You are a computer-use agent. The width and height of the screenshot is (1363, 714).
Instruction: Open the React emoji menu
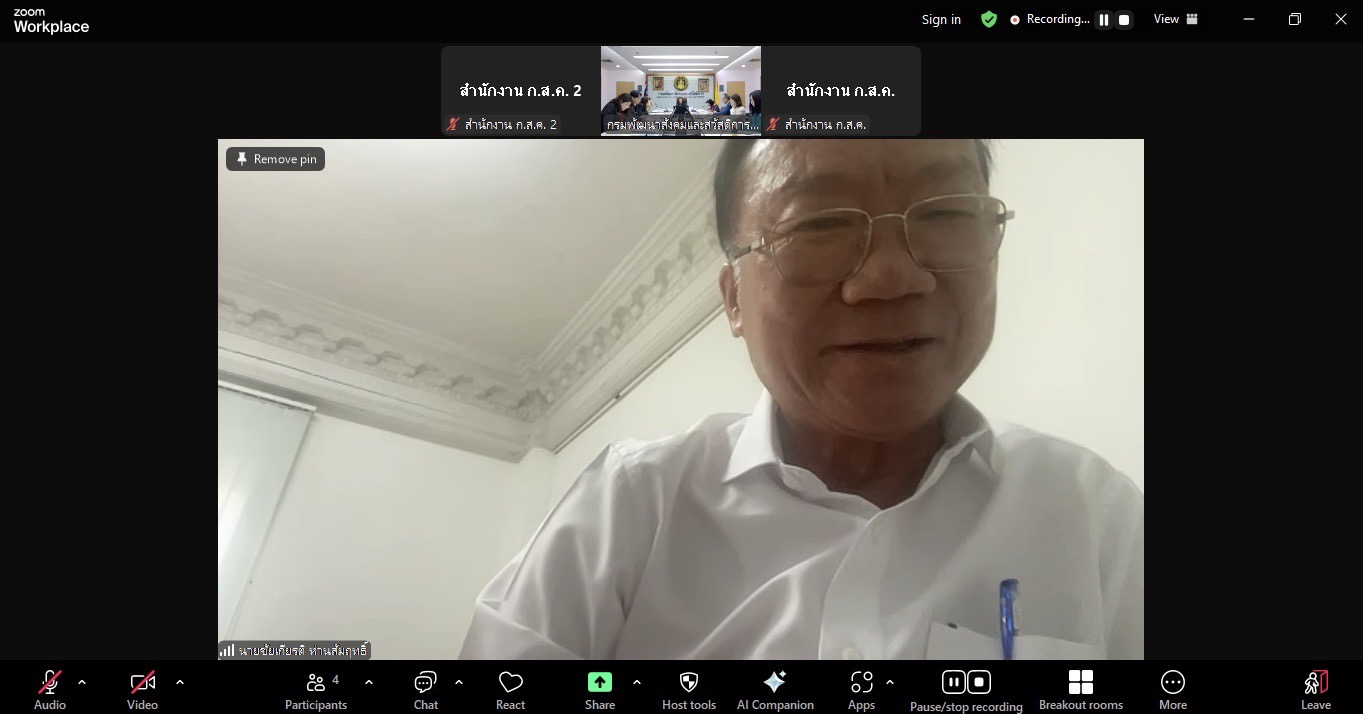pyautogui.click(x=510, y=689)
